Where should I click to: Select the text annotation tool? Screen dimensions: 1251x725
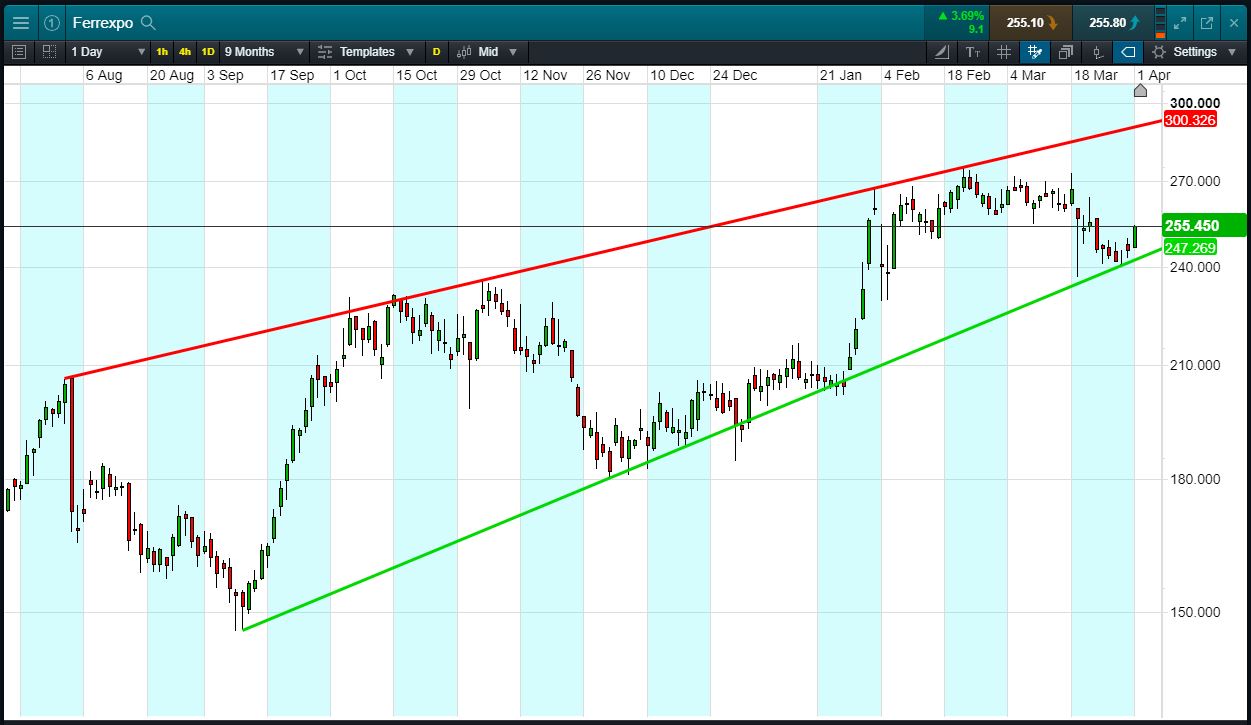coord(973,52)
